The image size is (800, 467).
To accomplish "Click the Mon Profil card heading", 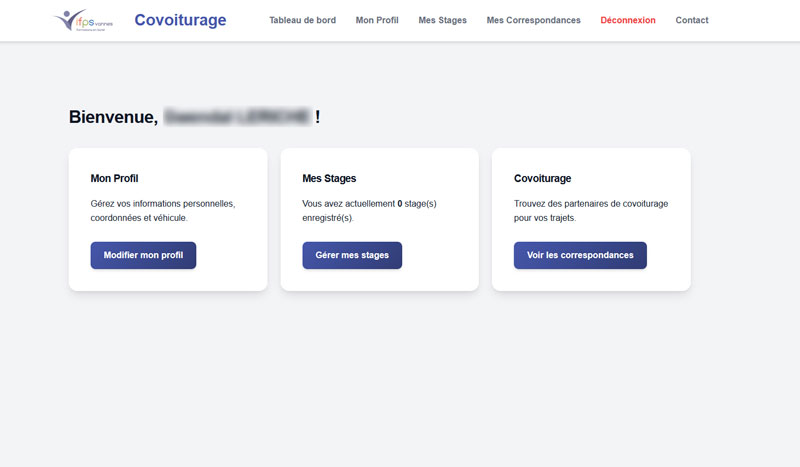I will (114, 178).
